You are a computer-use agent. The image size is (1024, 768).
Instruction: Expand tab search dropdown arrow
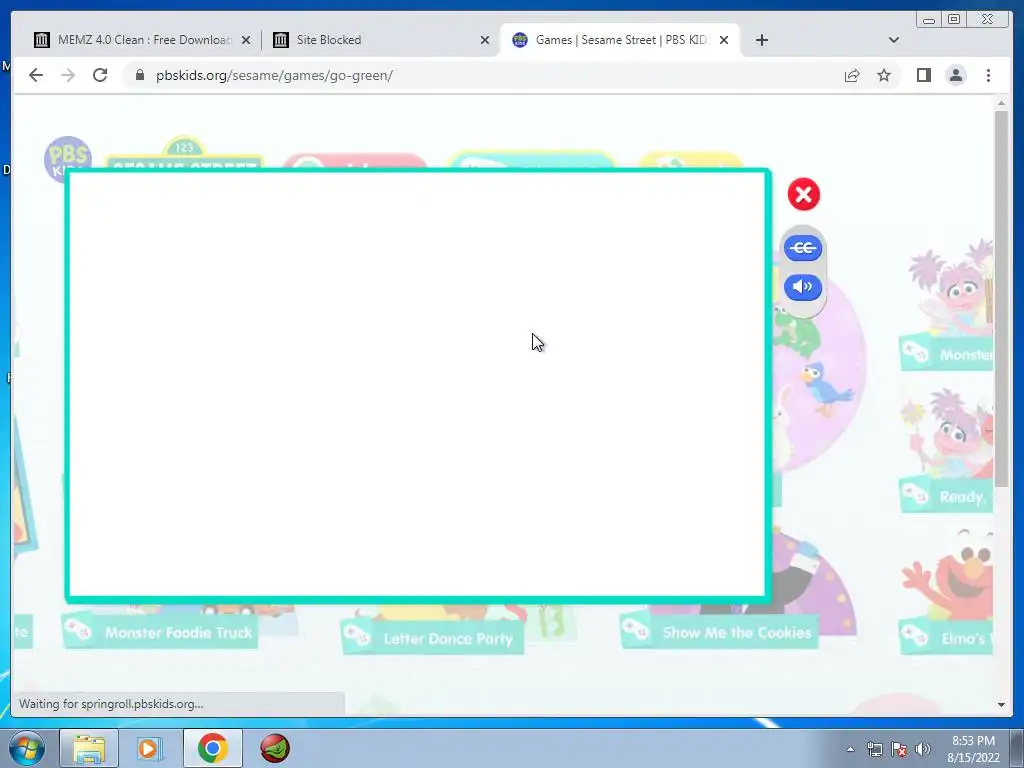coord(893,40)
